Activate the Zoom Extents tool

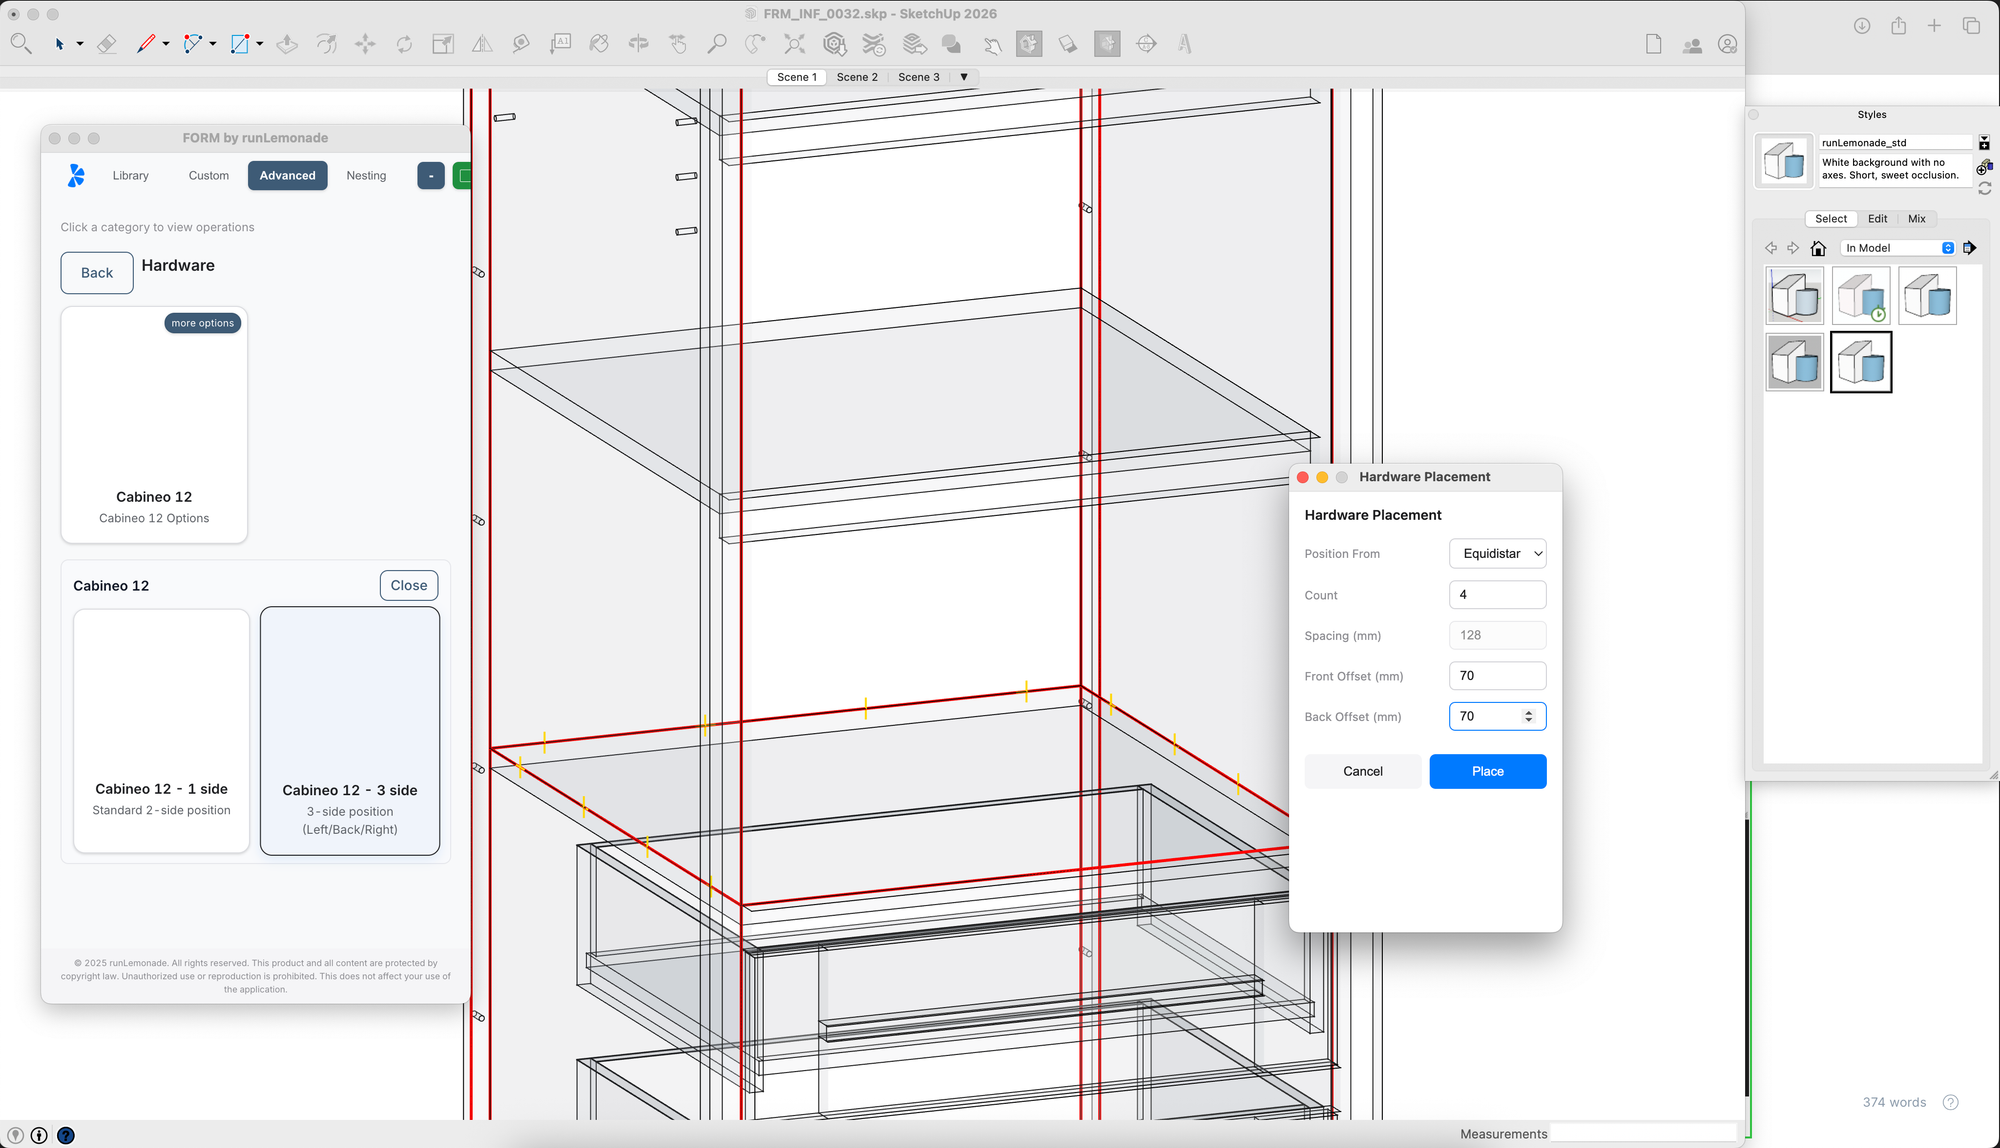(x=794, y=44)
